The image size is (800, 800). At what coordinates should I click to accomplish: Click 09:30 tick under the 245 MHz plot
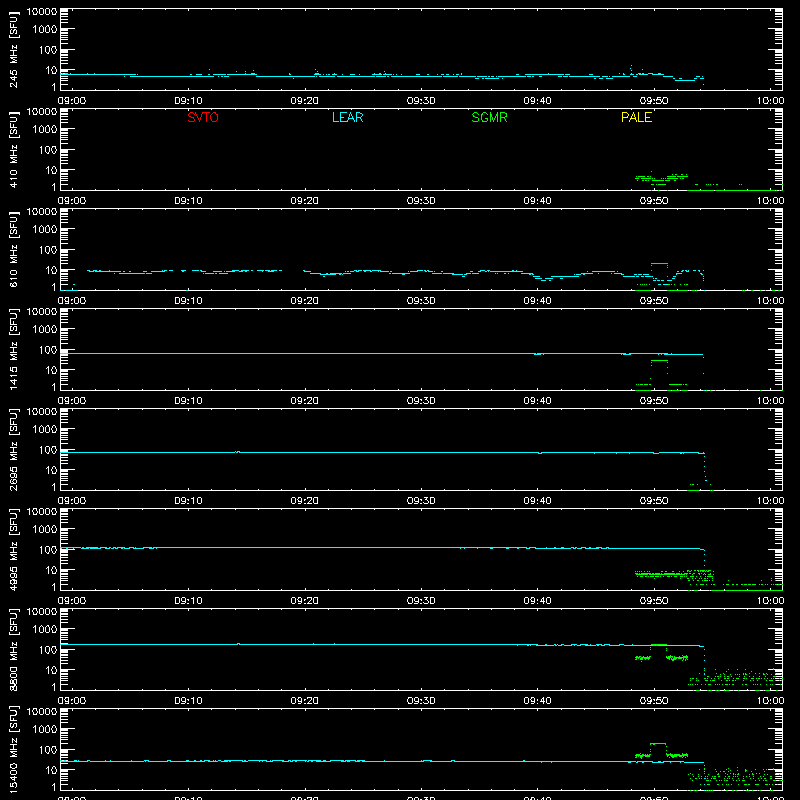click(421, 101)
